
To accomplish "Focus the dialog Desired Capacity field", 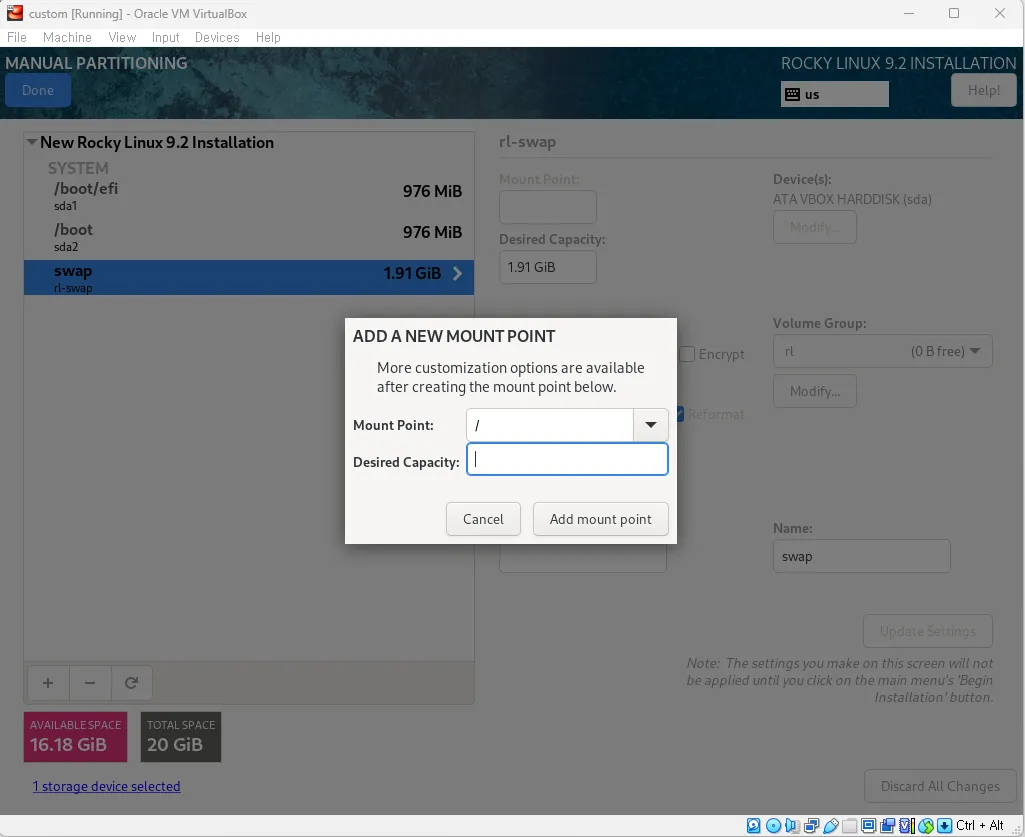I will 567,459.
